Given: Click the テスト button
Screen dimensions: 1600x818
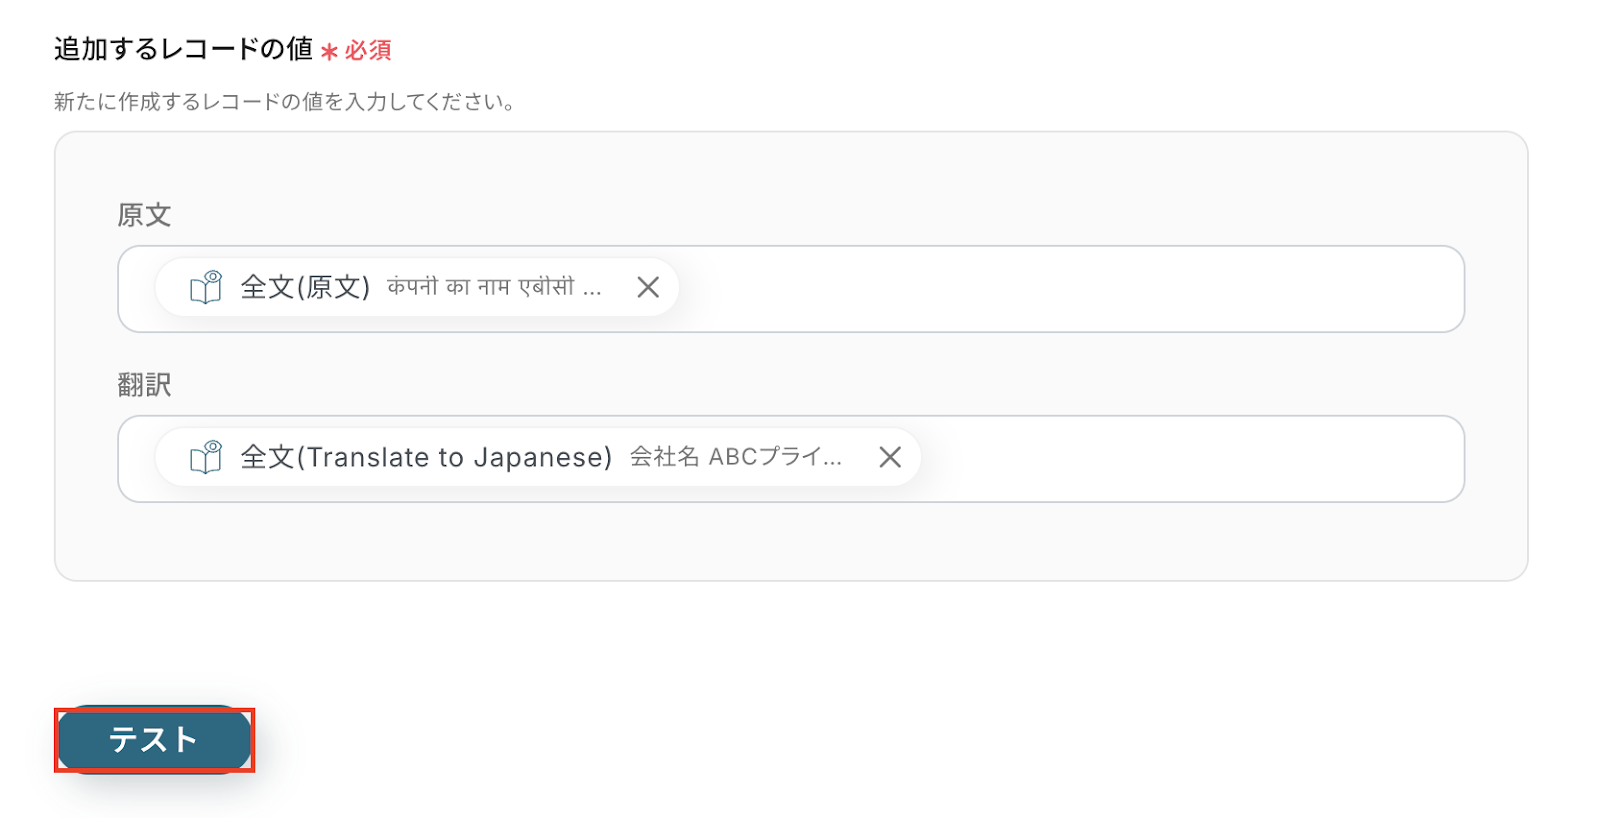Looking at the screenshot, I should (x=154, y=740).
